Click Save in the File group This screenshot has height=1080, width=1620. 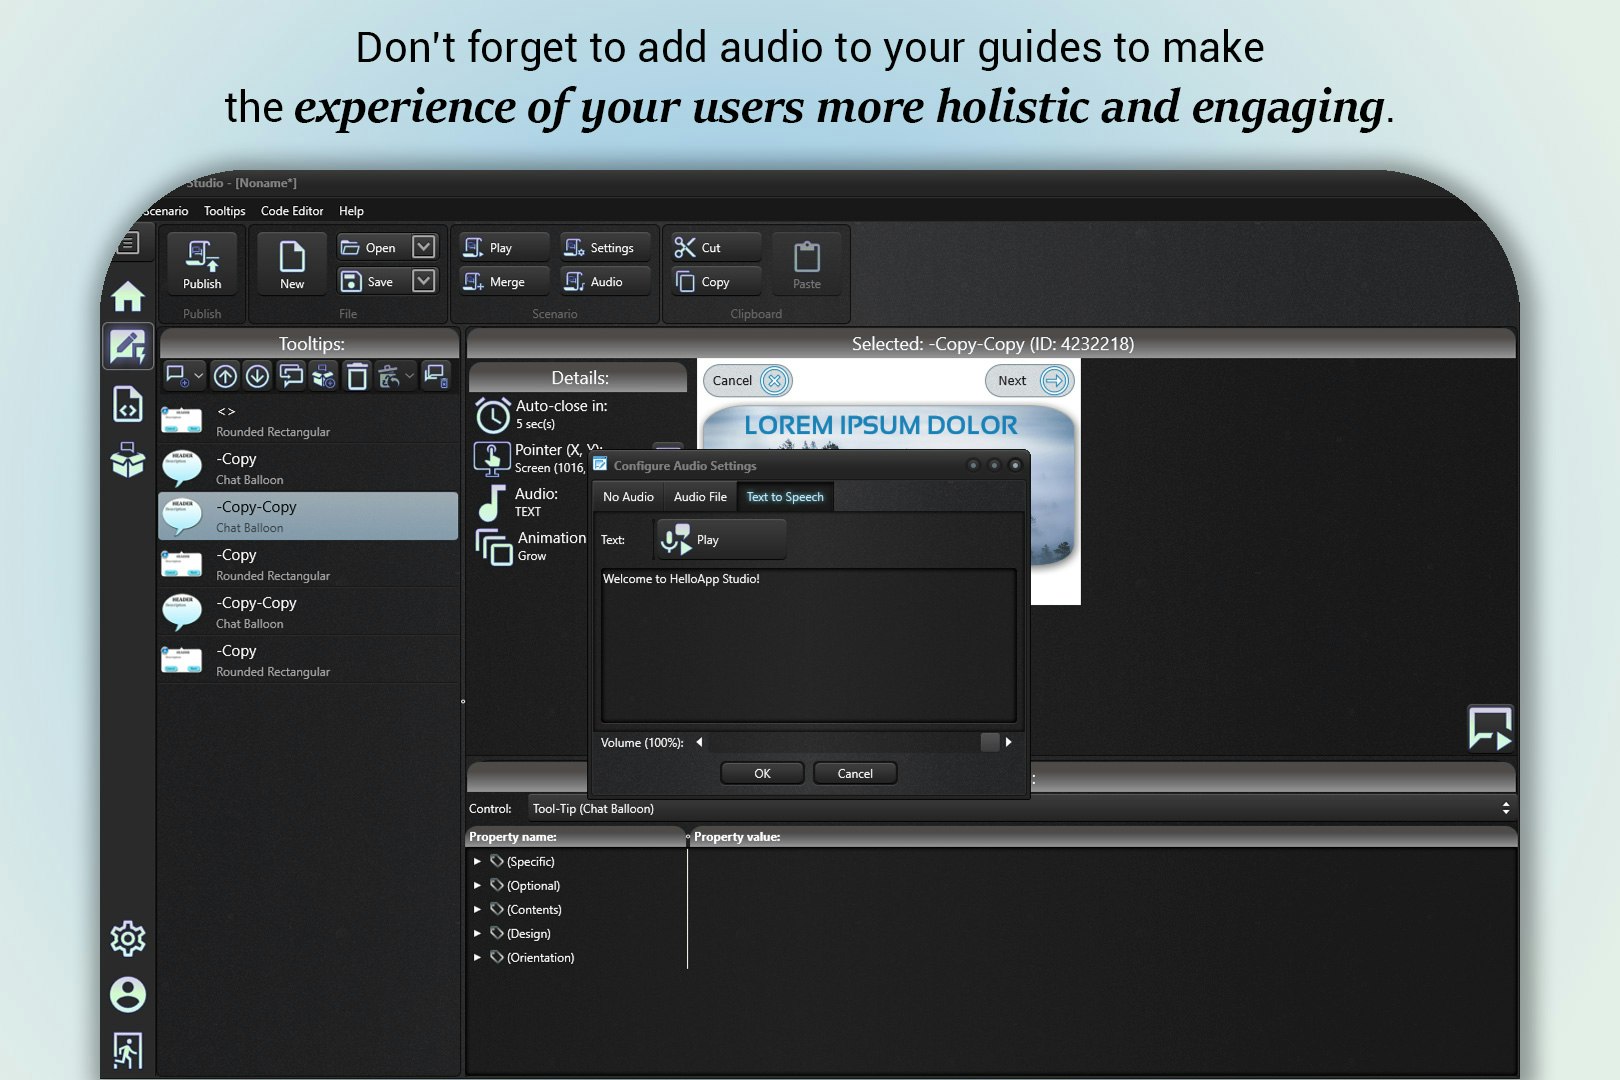point(372,282)
